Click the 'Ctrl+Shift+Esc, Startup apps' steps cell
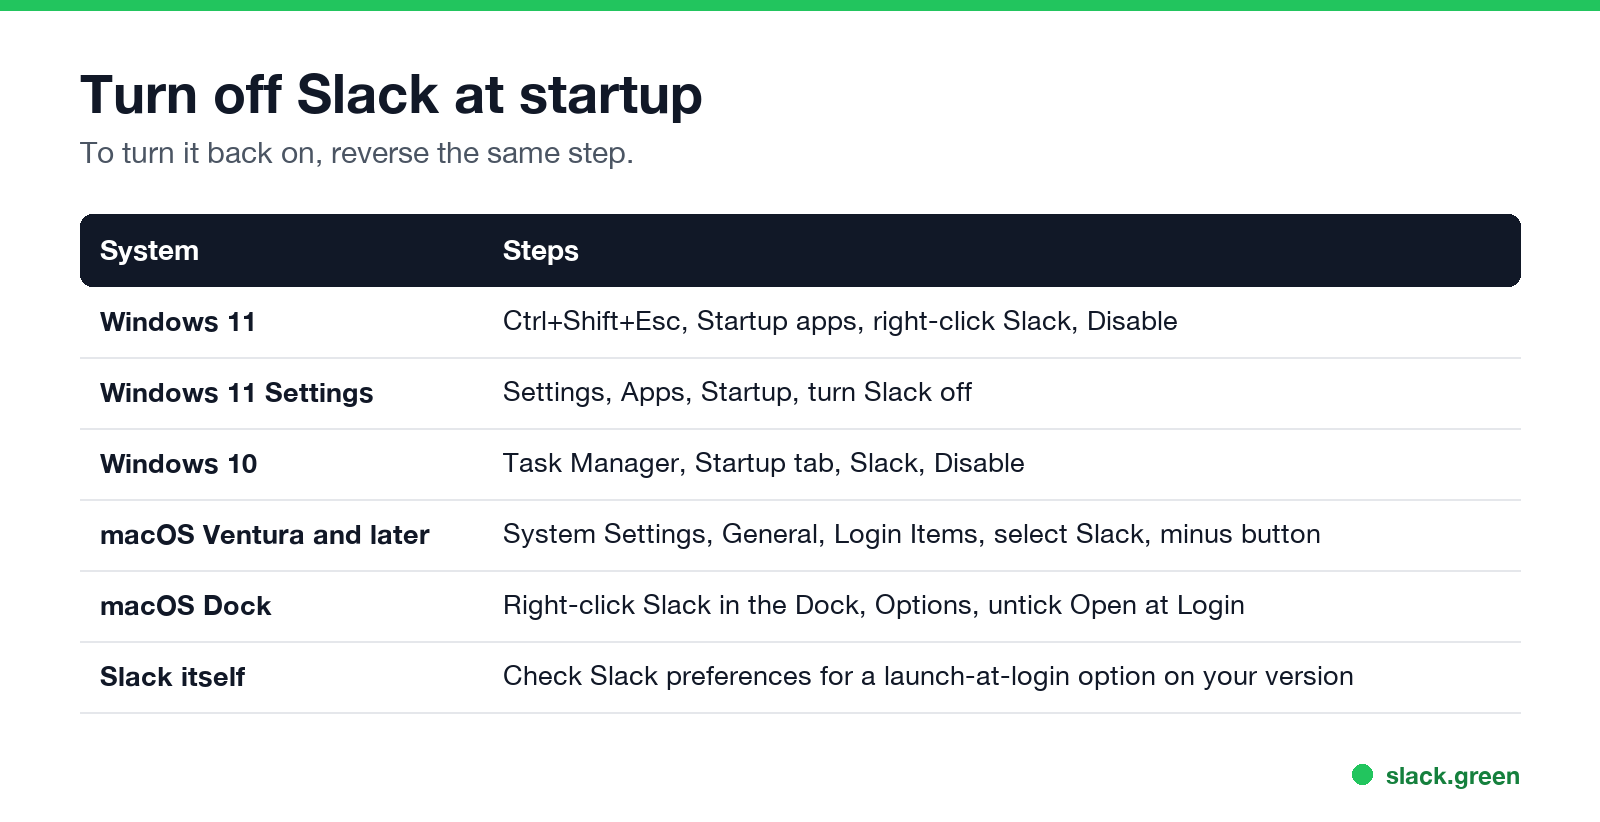Screen dimensions: 1600x822 [840, 321]
